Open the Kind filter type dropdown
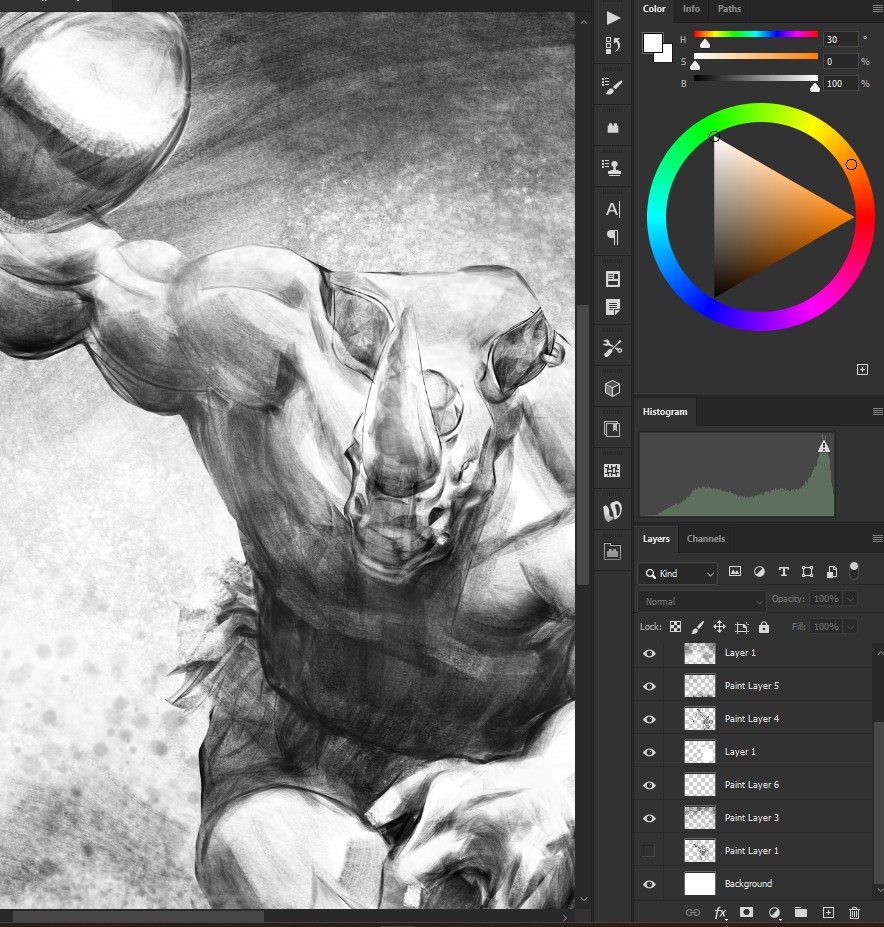Screen dimensions: 884x927 tap(678, 573)
